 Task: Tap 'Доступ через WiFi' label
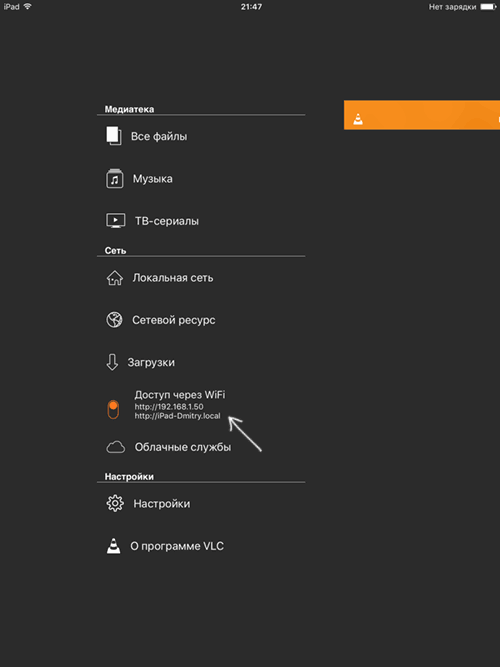(180, 395)
